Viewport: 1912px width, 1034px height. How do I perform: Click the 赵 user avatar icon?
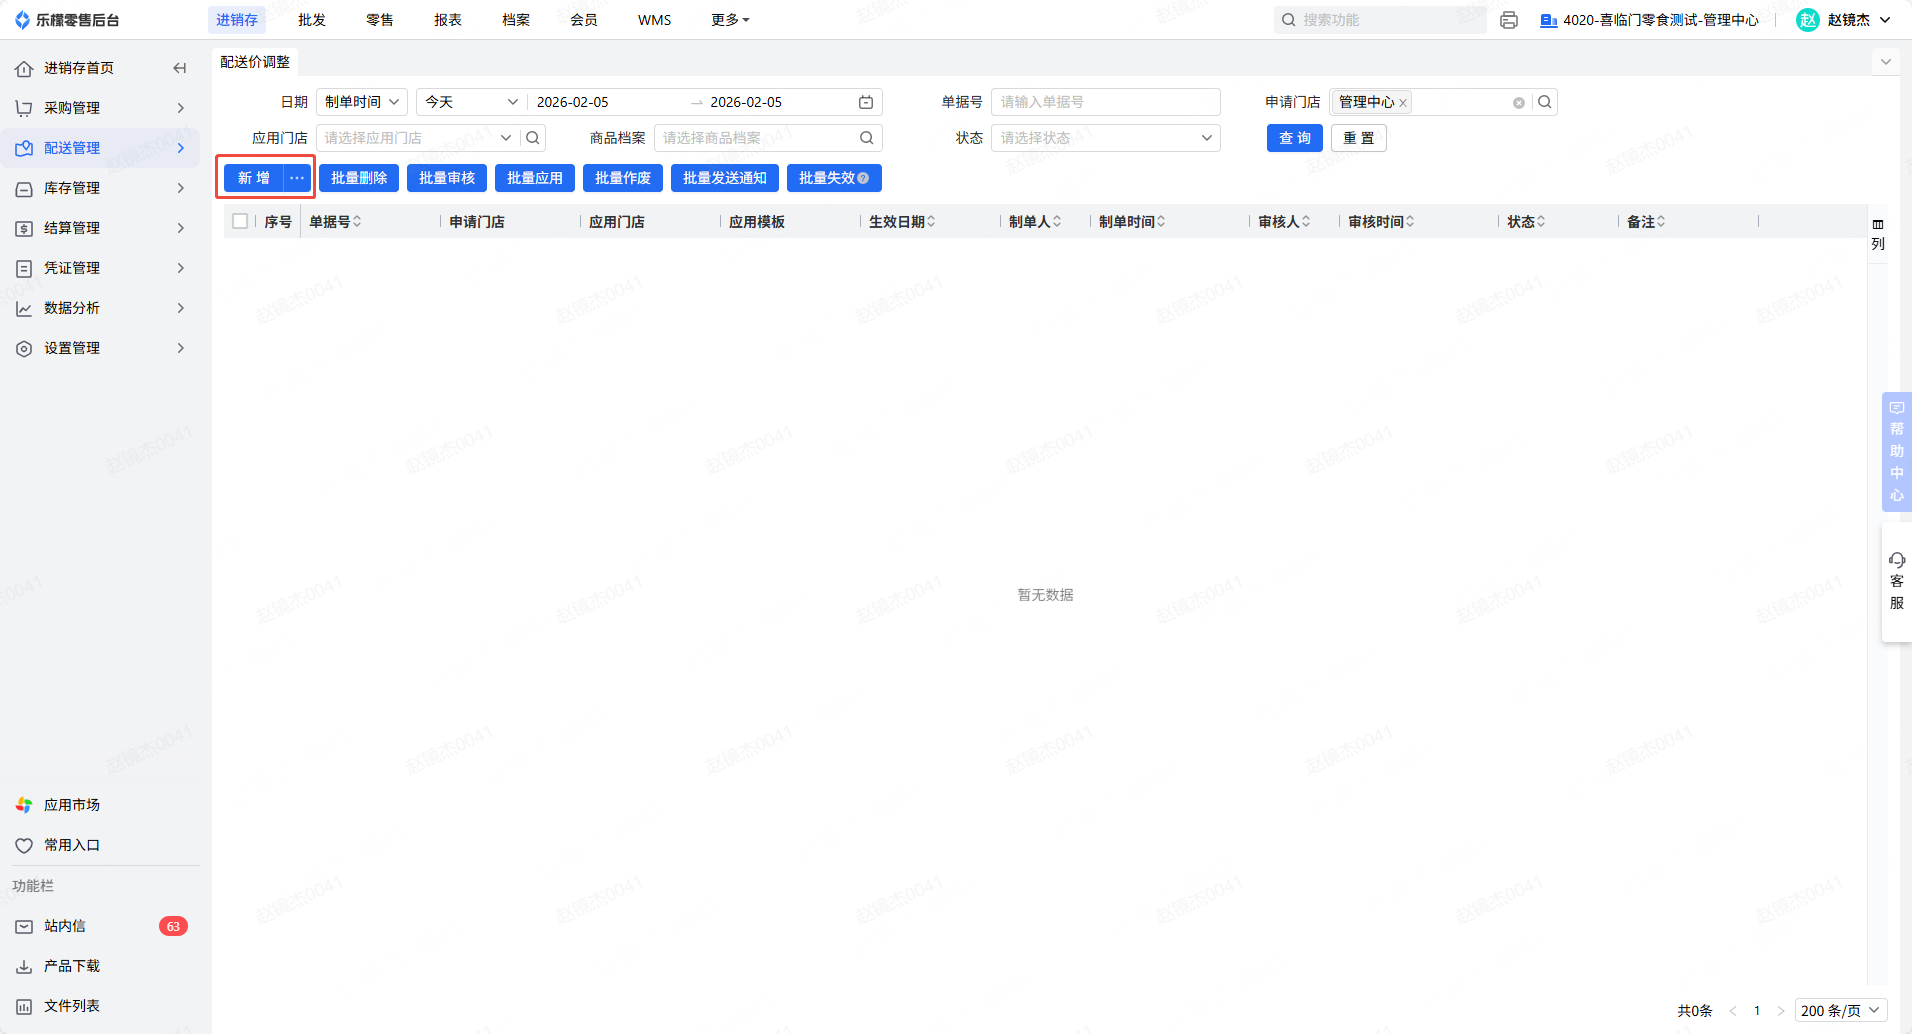click(1808, 20)
